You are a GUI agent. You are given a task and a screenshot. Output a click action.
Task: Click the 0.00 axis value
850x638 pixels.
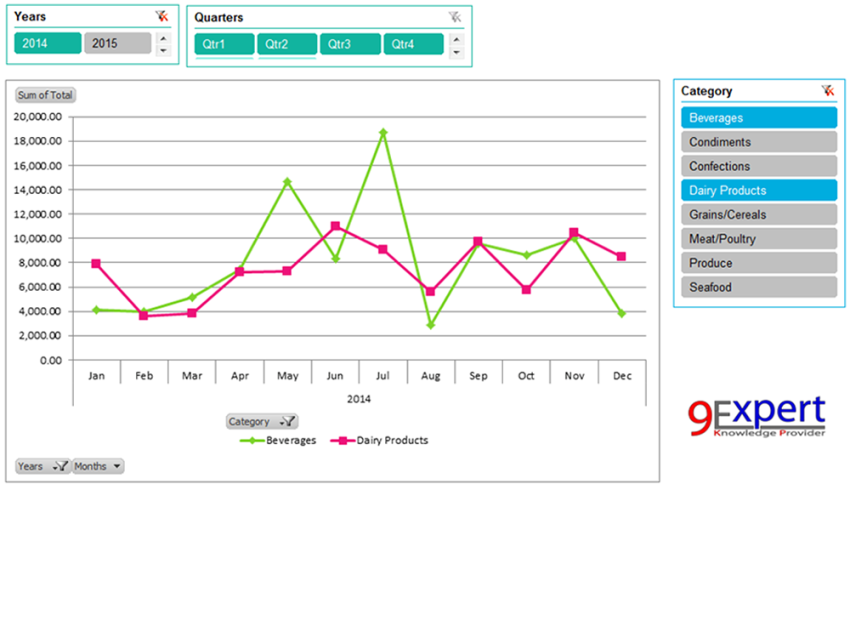click(51, 360)
